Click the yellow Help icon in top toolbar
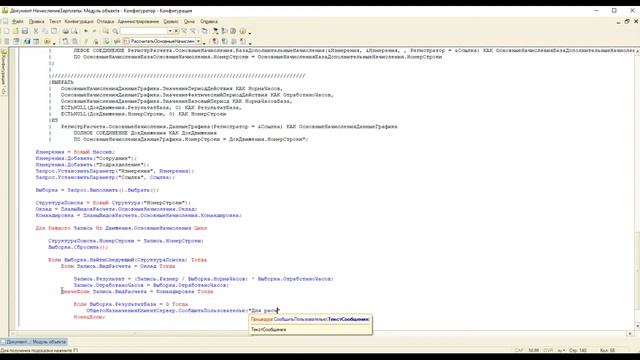This screenshot has width=640, height=360. coord(243,31)
